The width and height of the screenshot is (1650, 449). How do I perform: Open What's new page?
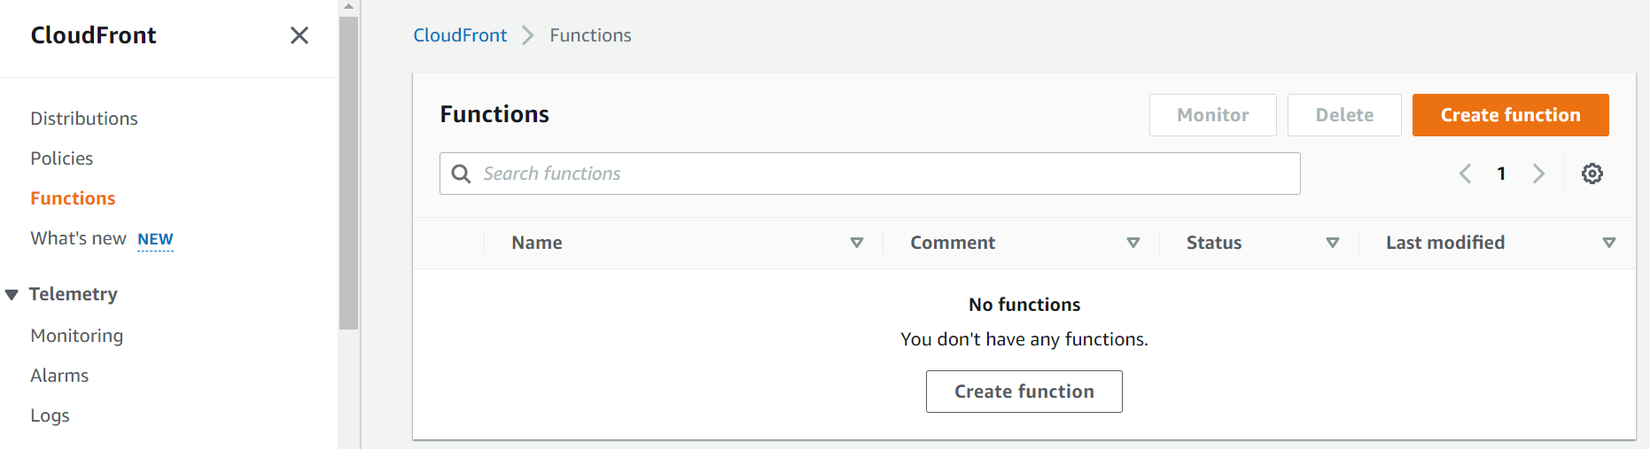(x=79, y=238)
